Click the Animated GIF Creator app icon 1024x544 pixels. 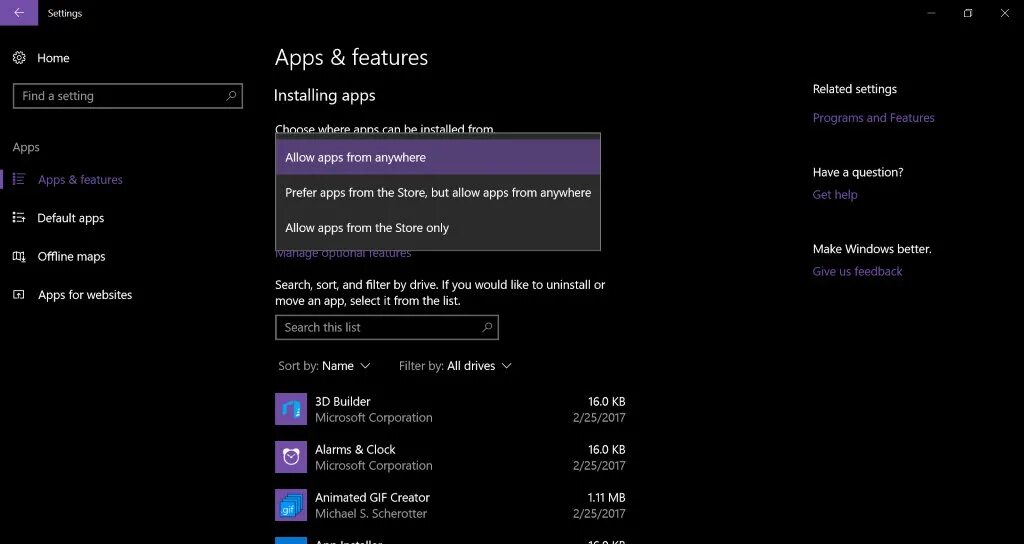[x=291, y=505]
